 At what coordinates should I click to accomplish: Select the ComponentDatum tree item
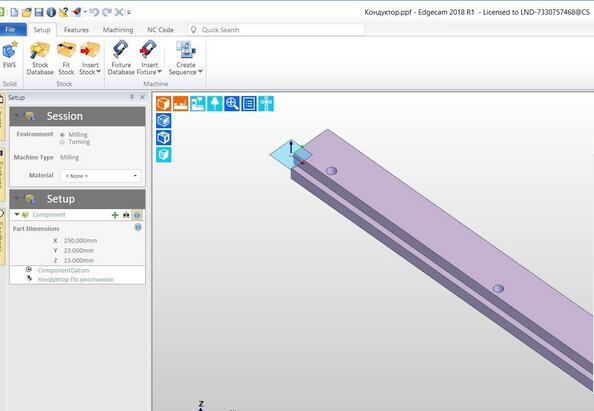(63, 270)
